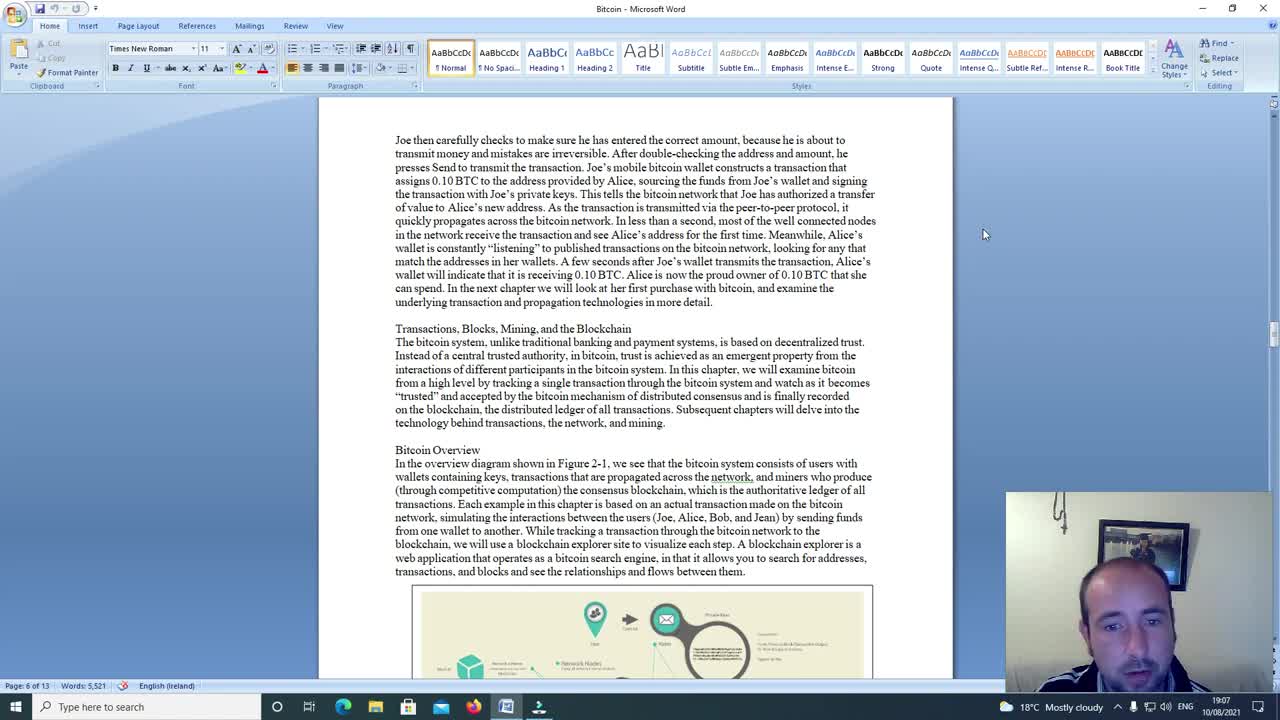Apply the No Spacing style

click(x=499, y=58)
